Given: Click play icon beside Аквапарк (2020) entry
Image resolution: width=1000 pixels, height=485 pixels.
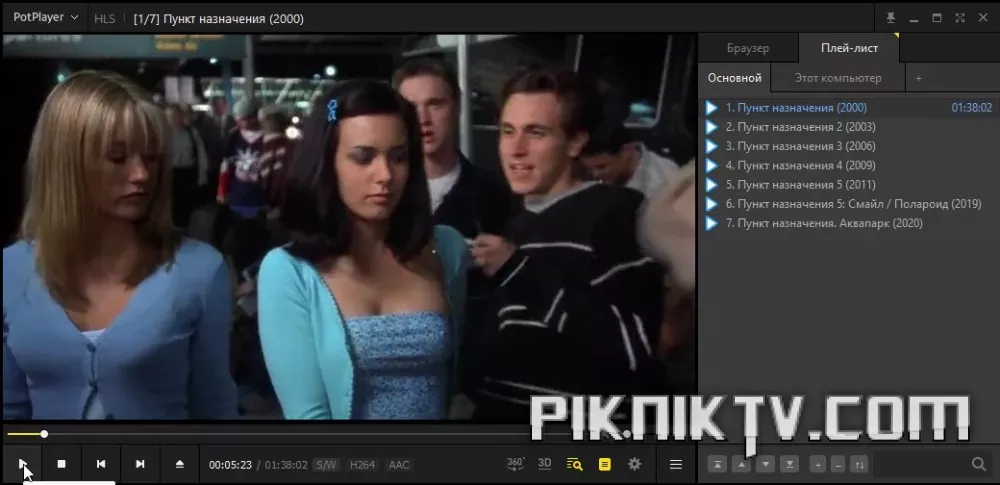Looking at the screenshot, I should coord(712,223).
